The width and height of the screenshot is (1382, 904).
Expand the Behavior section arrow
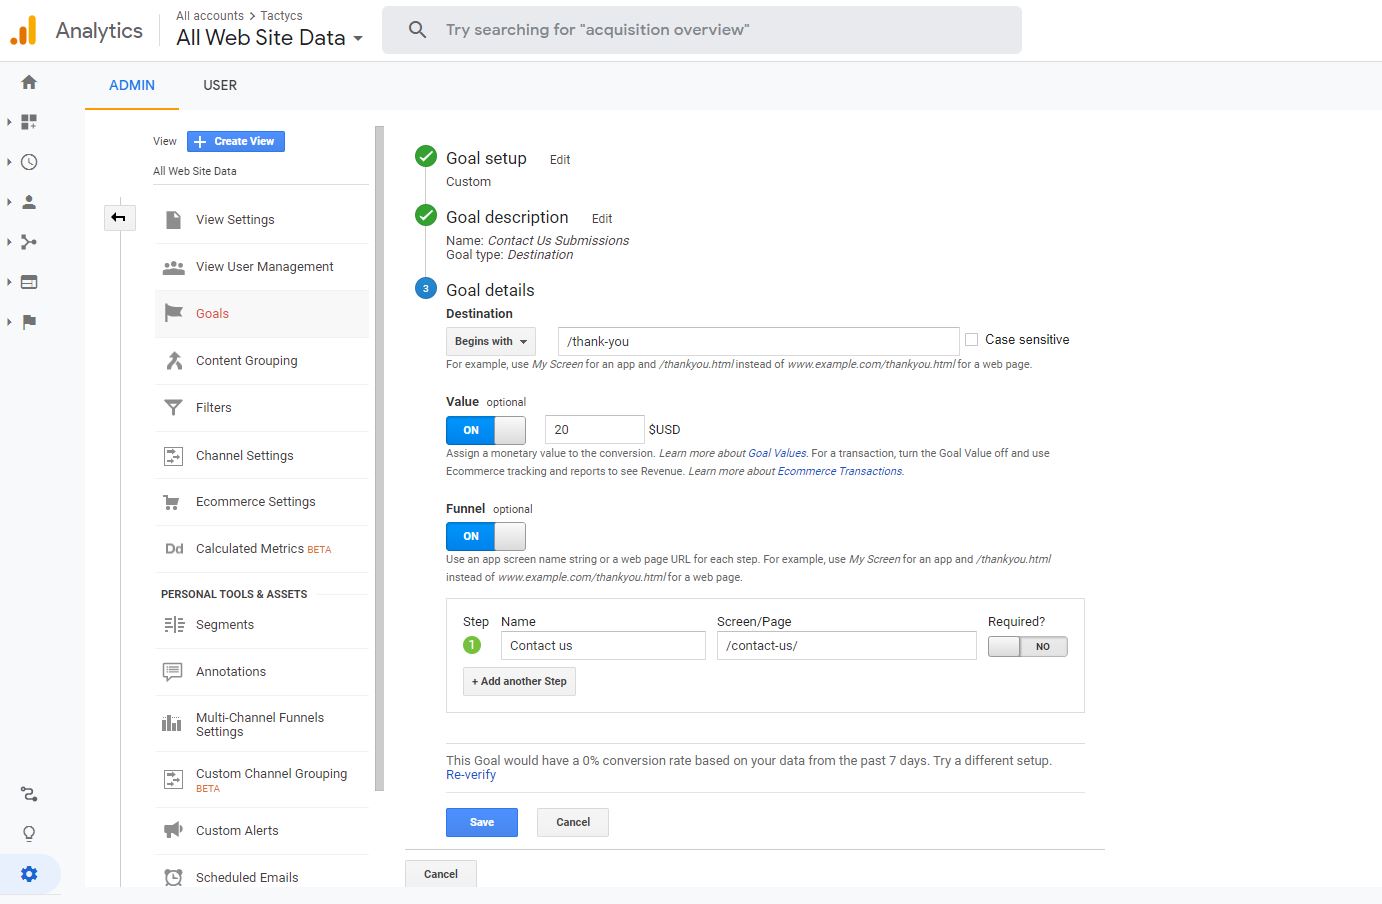(x=9, y=282)
